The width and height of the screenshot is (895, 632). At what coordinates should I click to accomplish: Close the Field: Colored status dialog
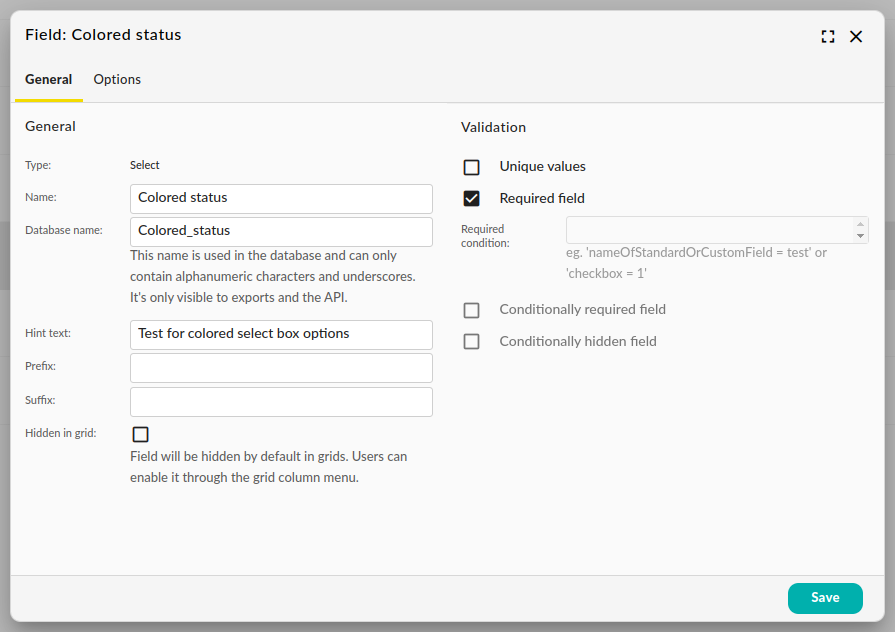coord(856,36)
